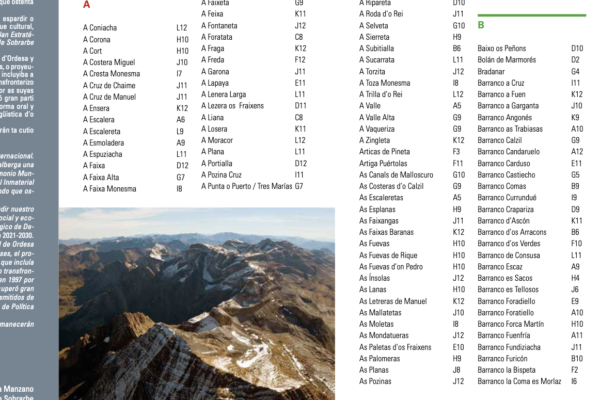Viewport: 600px width, 400px height.
Task: Click the A Faixa Monesma entry
Action: pos(109,188)
